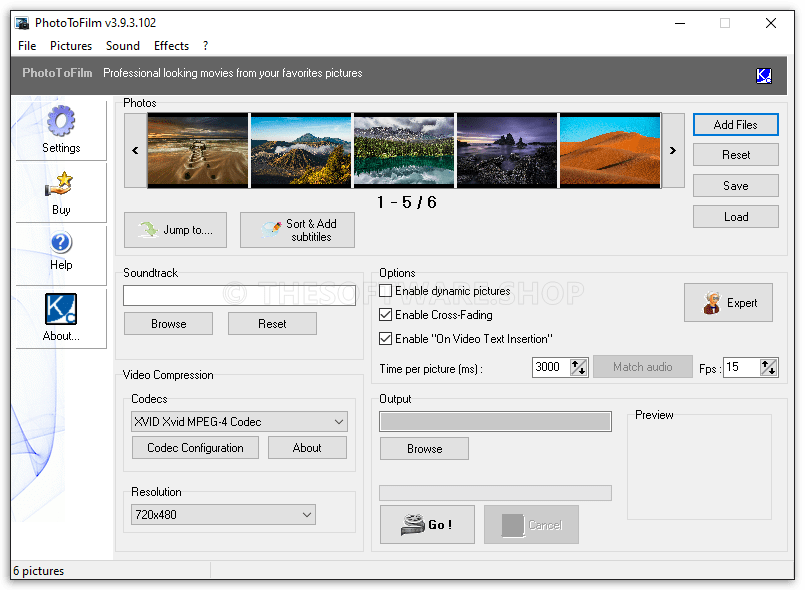Click the Soundtrack file path field

click(239, 295)
